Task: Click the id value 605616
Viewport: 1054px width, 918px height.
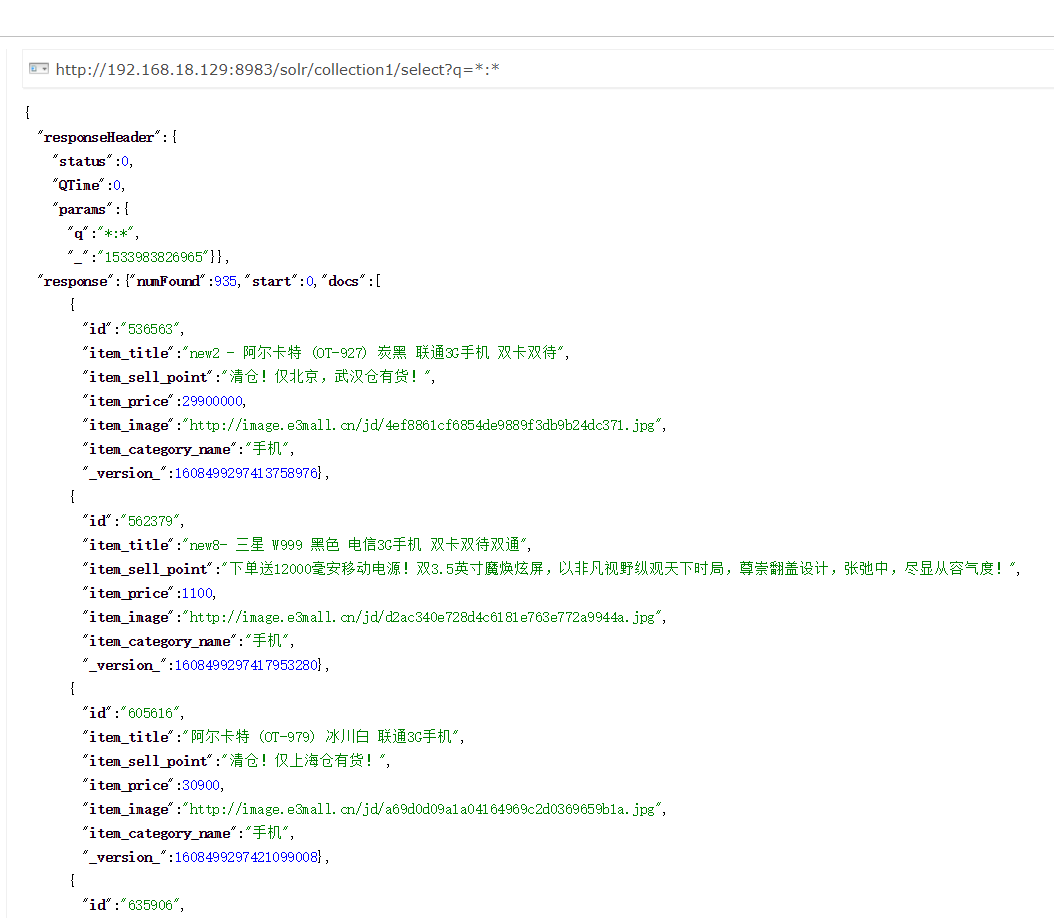Action: pos(151,713)
